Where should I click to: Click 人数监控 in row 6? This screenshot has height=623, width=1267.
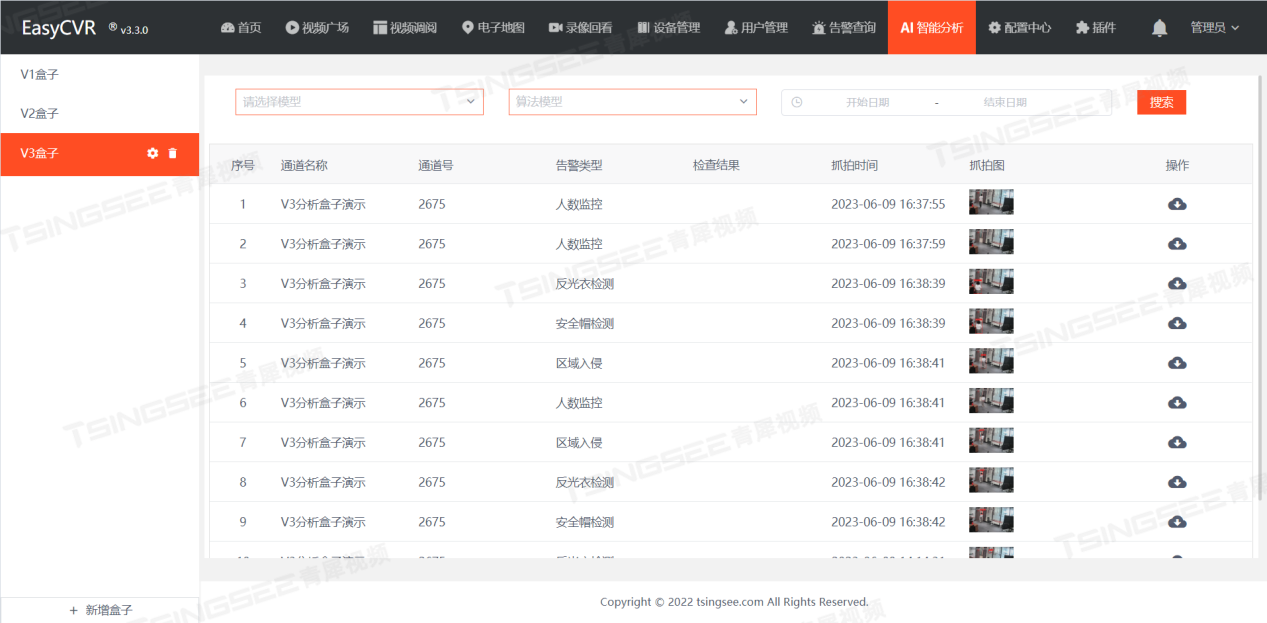click(579, 403)
